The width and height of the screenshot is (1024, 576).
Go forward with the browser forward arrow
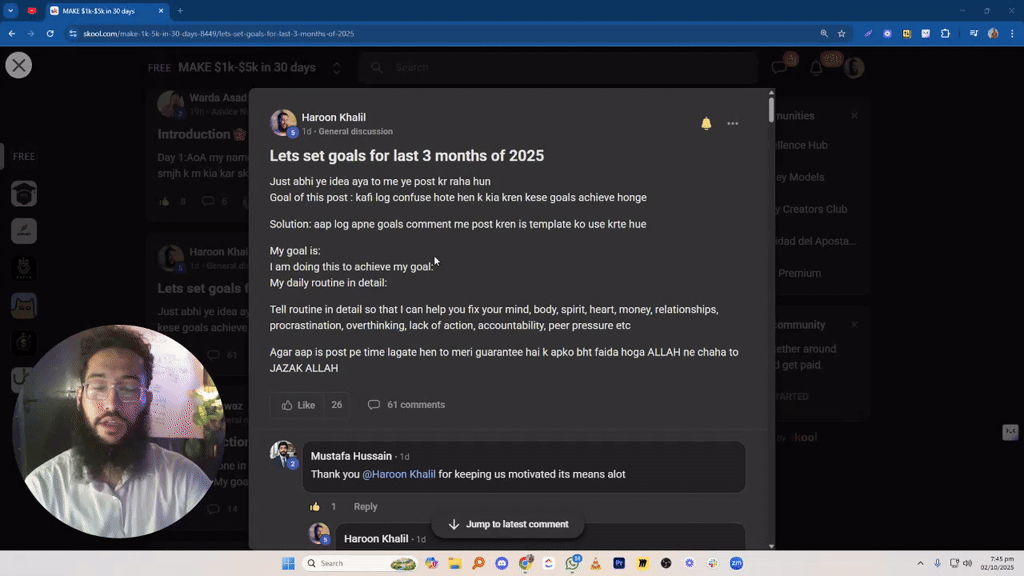[x=31, y=33]
